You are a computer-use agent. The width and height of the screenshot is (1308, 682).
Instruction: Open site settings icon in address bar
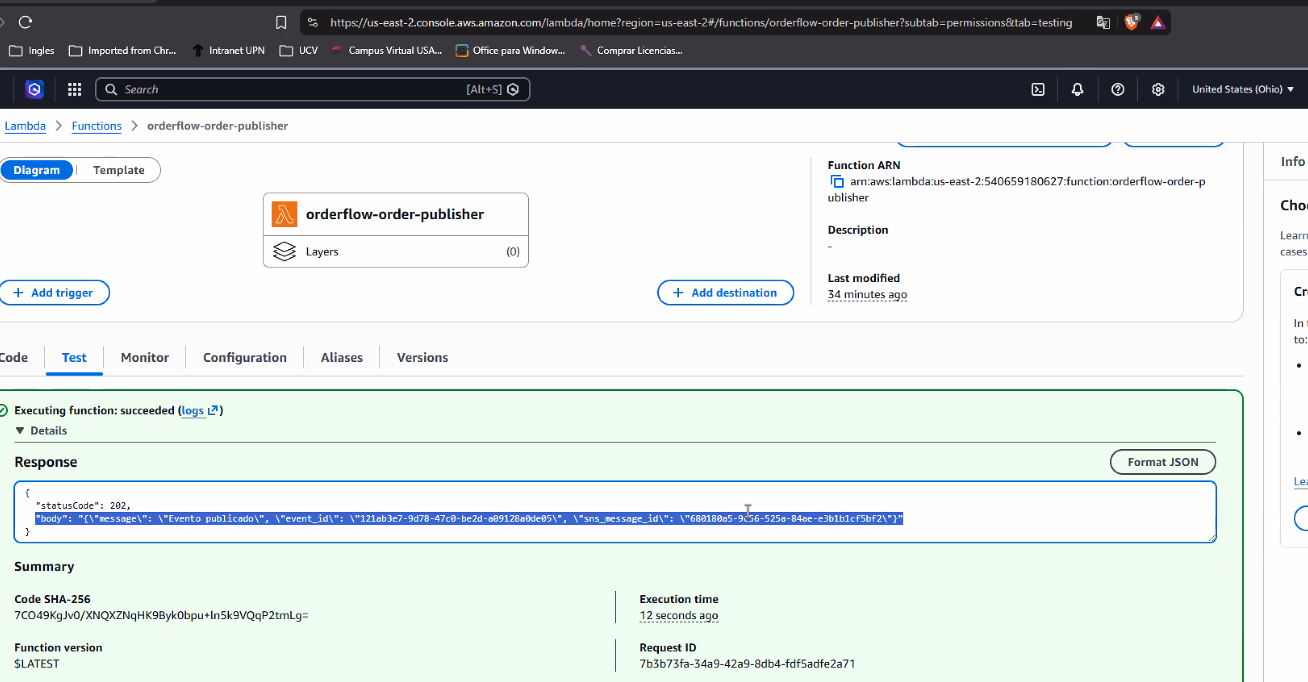coord(312,22)
